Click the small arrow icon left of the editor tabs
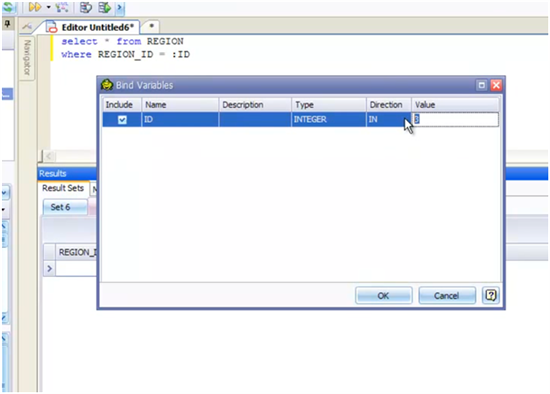550x394 pixels. click(27, 26)
